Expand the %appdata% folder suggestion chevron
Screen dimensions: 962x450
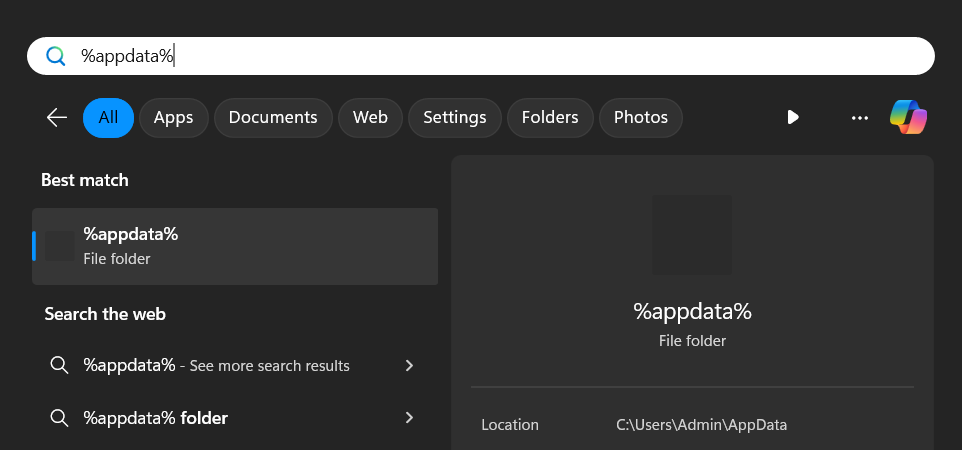click(409, 418)
